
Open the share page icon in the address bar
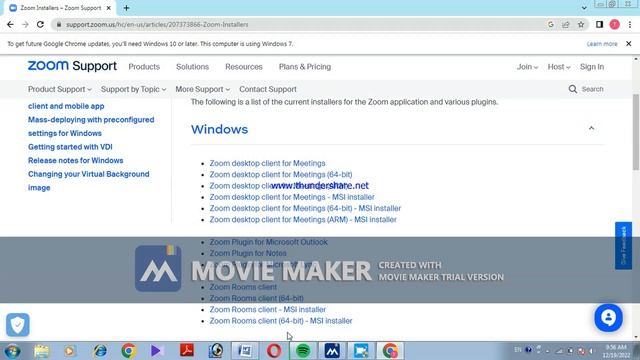pyautogui.click(x=566, y=24)
